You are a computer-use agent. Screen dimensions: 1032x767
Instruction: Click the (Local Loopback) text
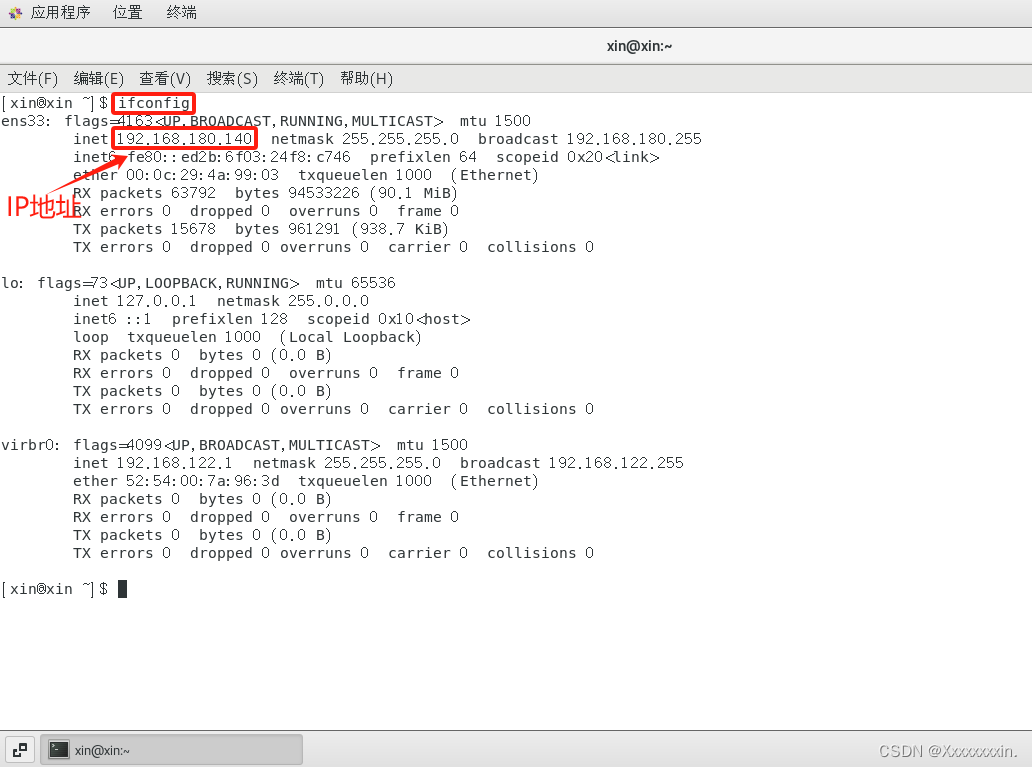[x=350, y=337]
